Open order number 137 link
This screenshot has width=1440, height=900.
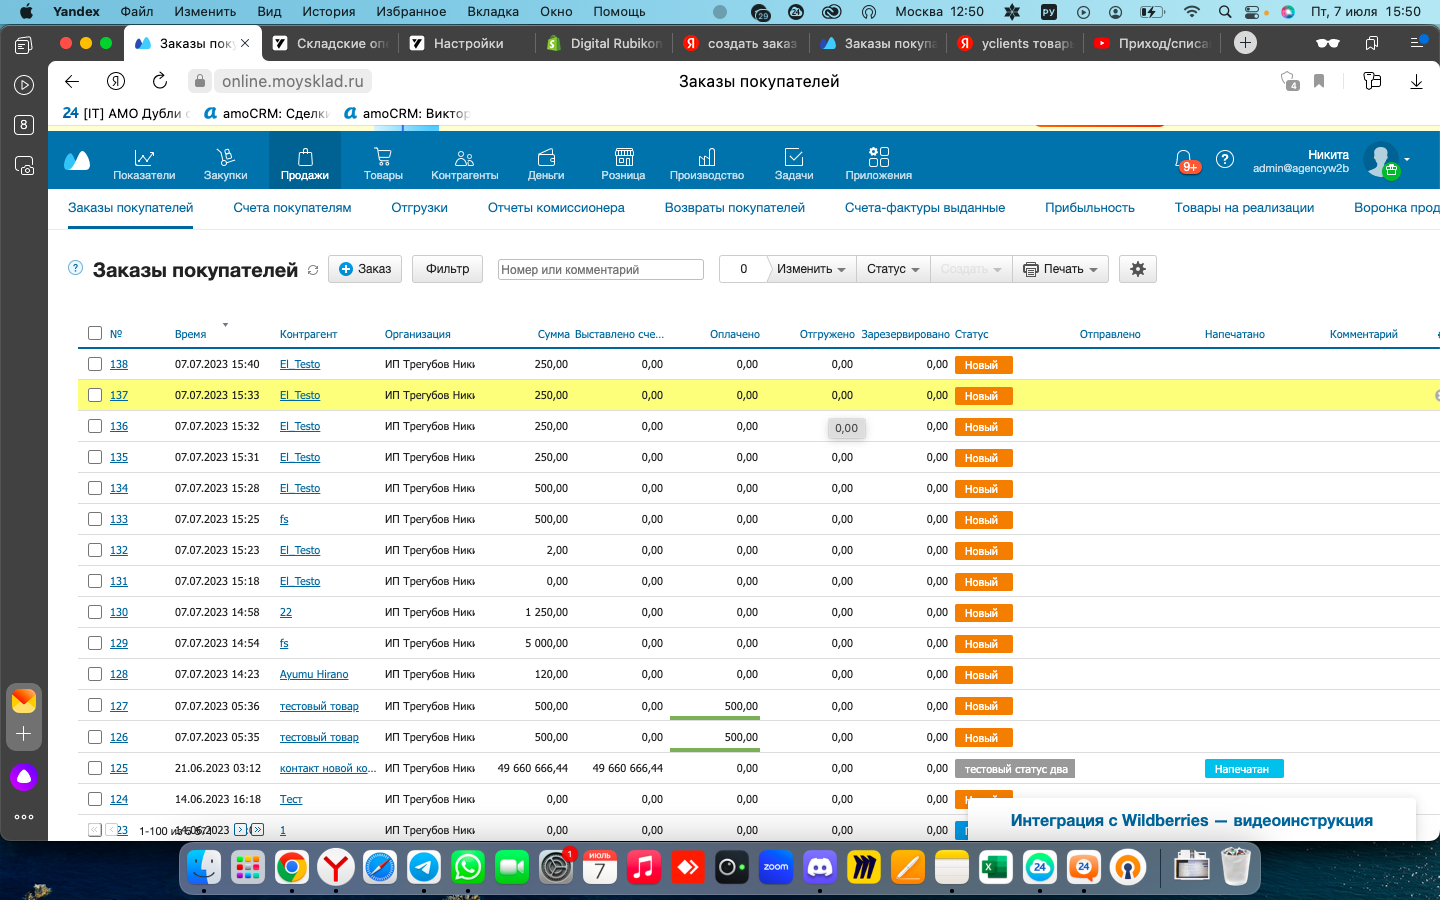pyautogui.click(x=119, y=395)
